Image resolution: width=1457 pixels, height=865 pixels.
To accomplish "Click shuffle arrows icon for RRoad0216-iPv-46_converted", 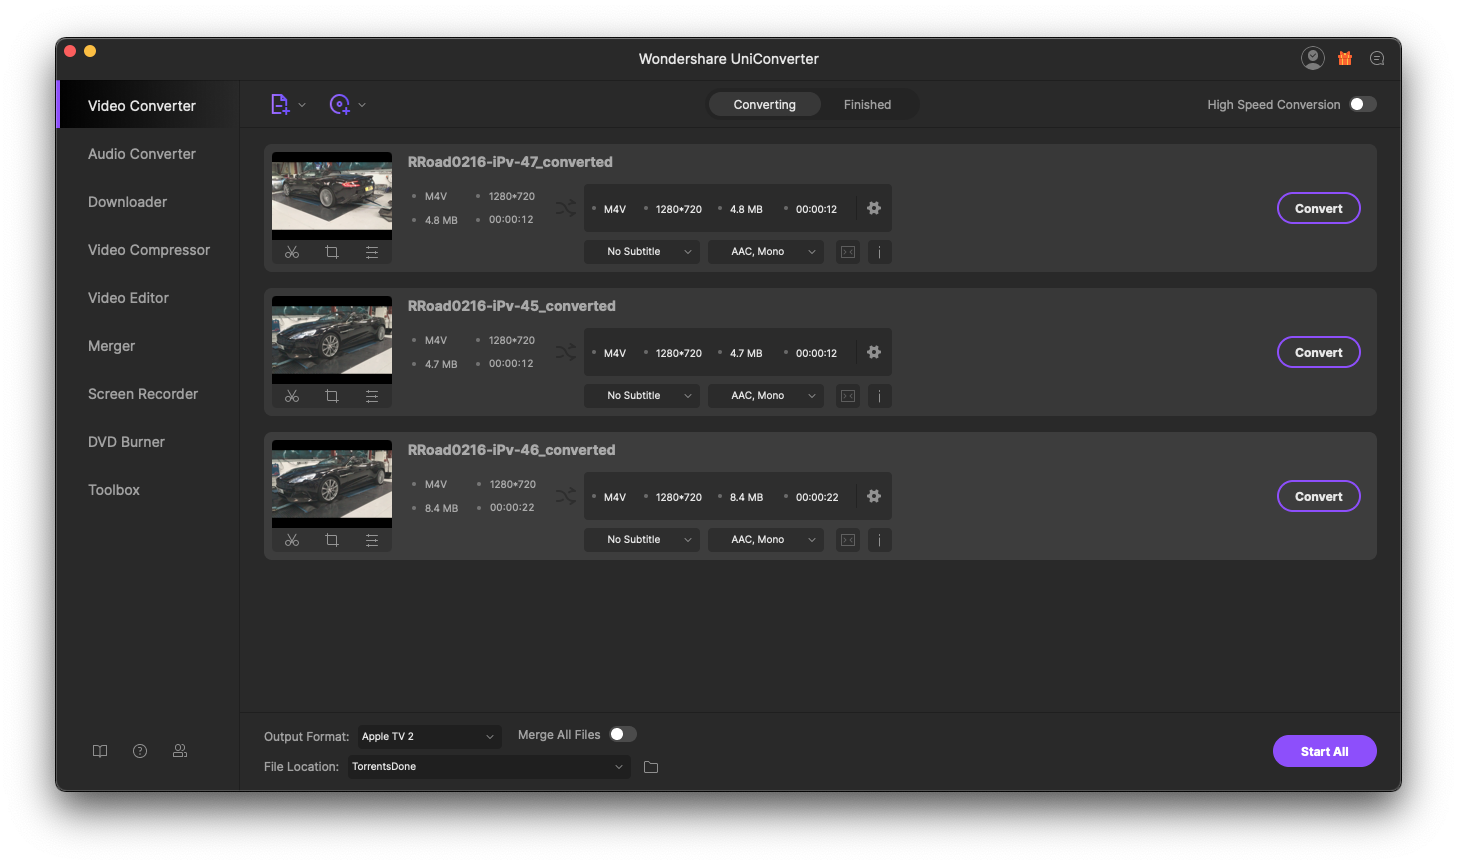I will pos(566,496).
